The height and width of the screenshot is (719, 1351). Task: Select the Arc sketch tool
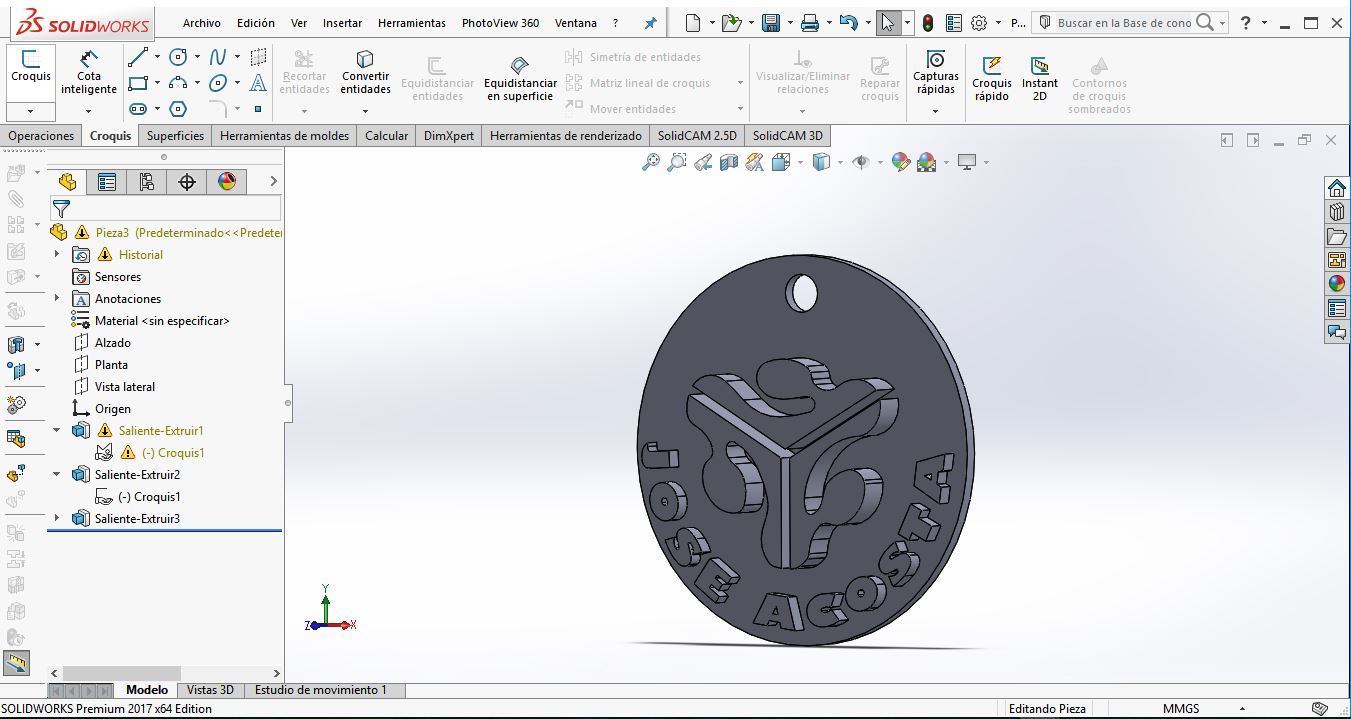(178, 83)
